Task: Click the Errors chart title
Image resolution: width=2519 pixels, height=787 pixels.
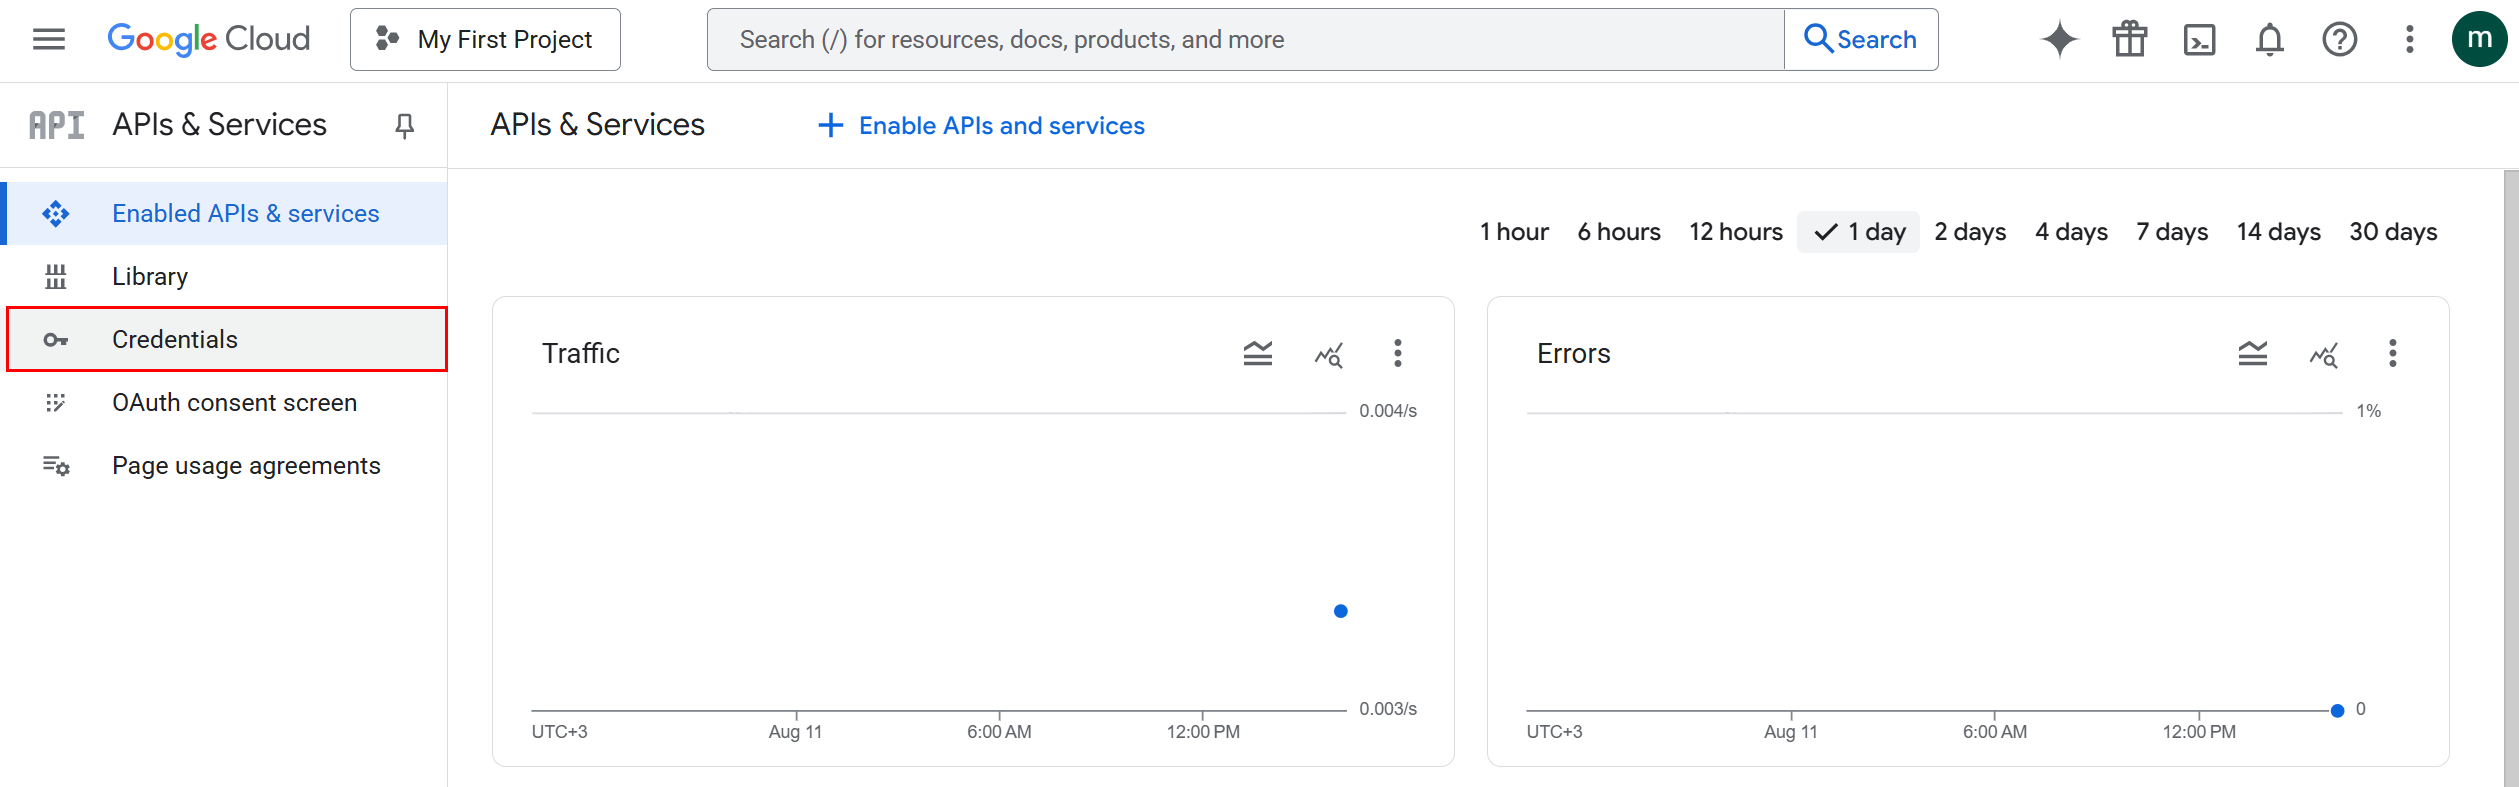Action: (x=1574, y=353)
